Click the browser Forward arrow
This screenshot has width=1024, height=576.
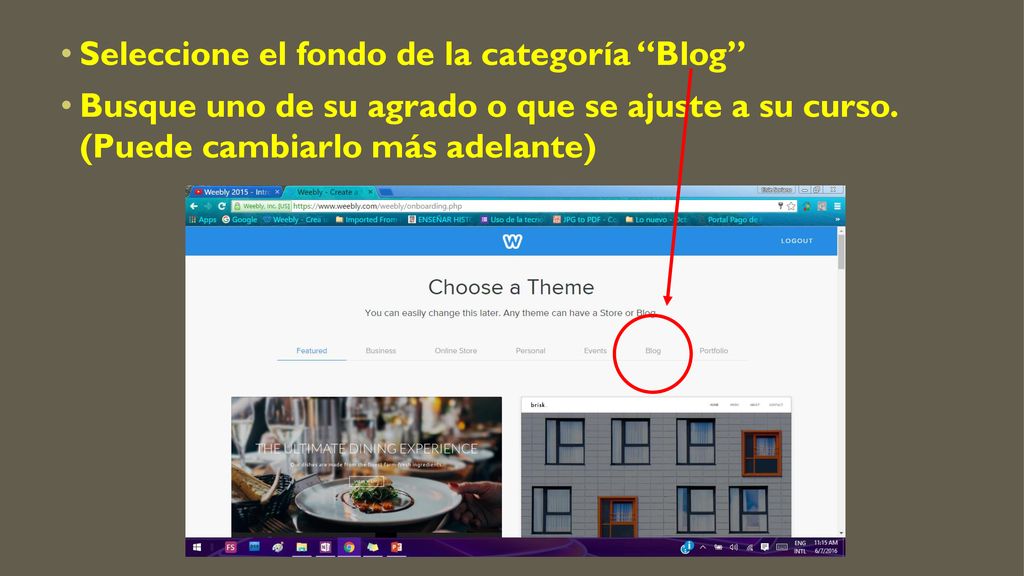[208, 206]
